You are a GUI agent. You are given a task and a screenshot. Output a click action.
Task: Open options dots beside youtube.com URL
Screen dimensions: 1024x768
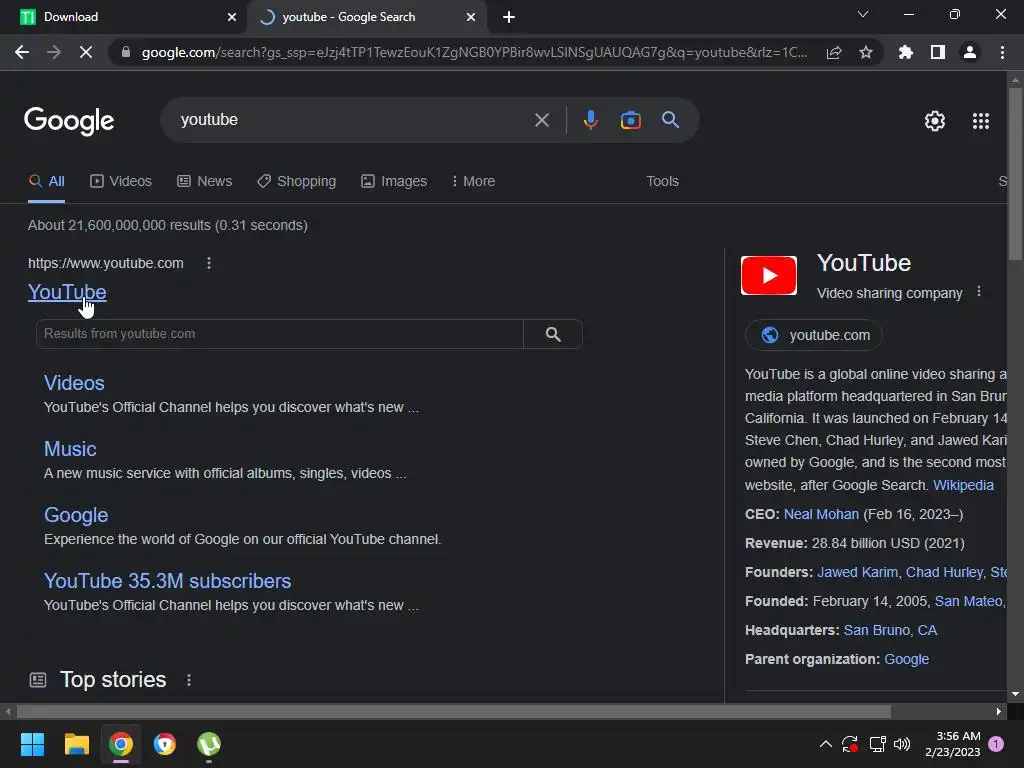pos(208,263)
